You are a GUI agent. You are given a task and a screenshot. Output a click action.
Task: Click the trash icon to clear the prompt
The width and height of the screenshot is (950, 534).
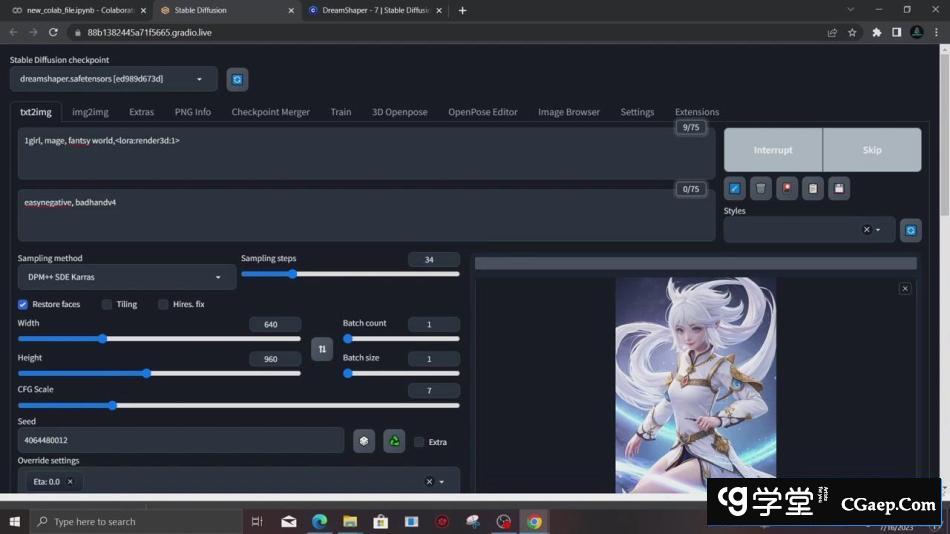point(761,188)
